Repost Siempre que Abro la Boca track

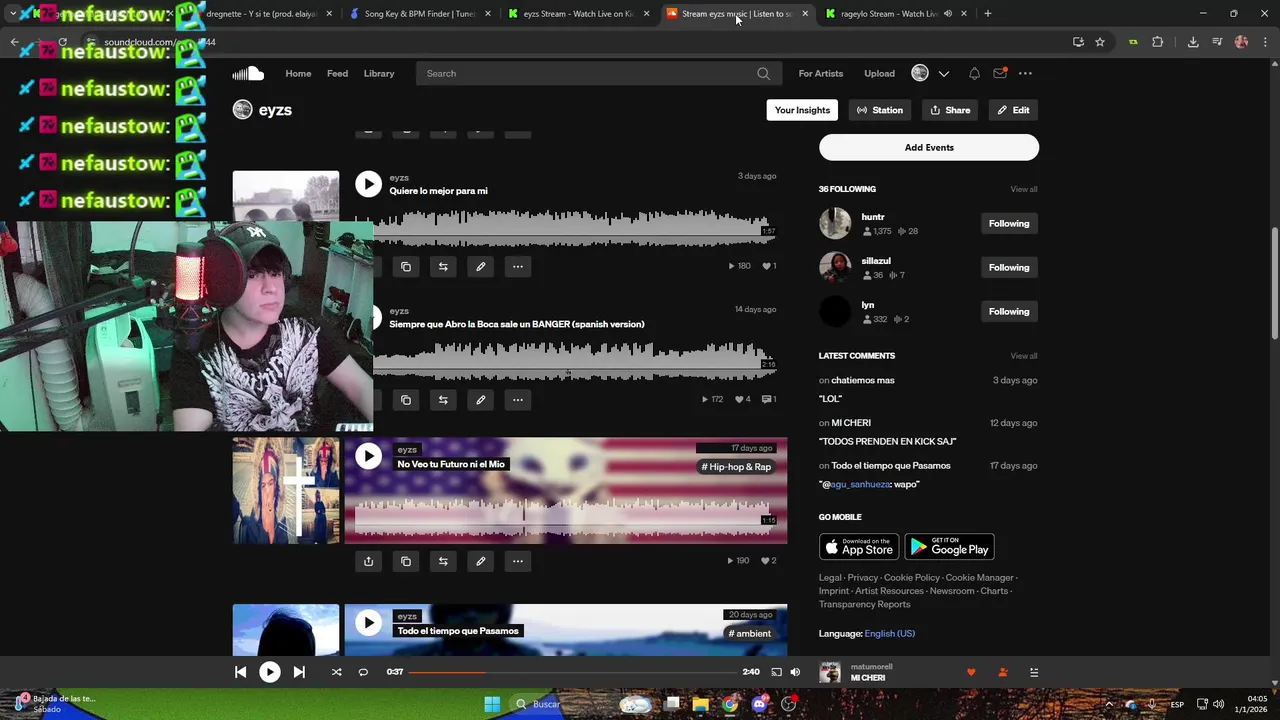click(x=443, y=399)
